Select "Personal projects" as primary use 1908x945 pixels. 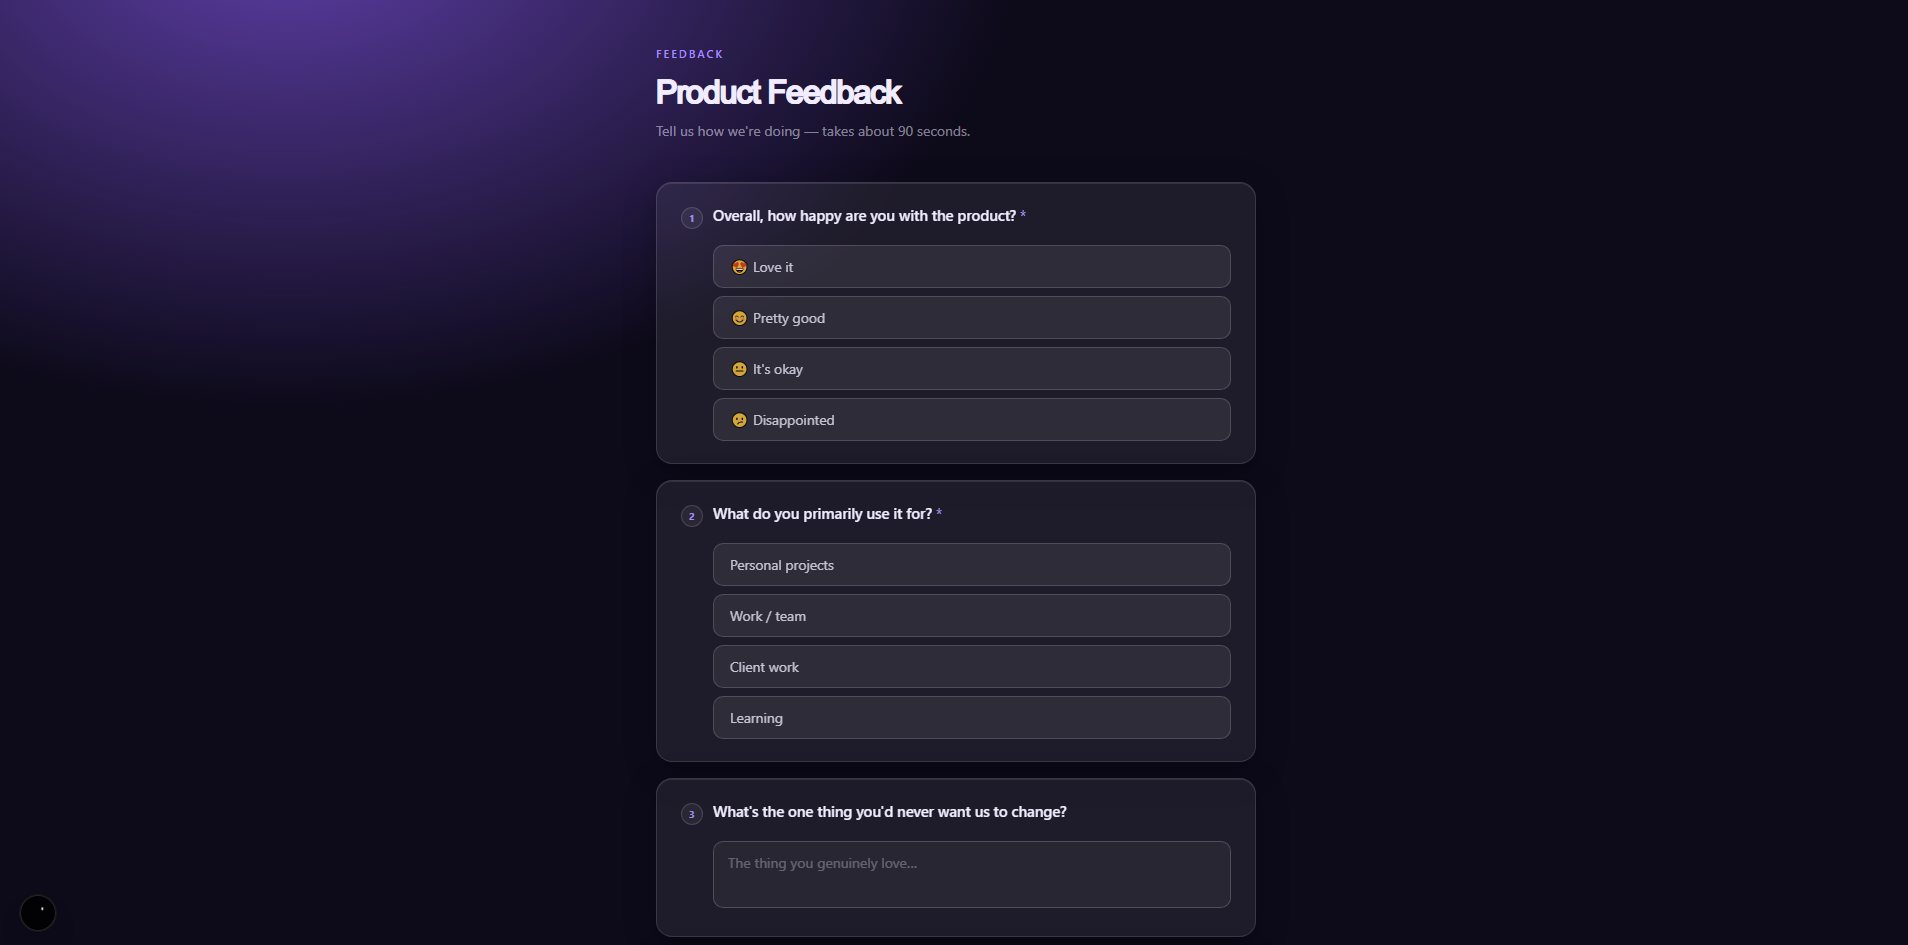pyautogui.click(x=782, y=565)
